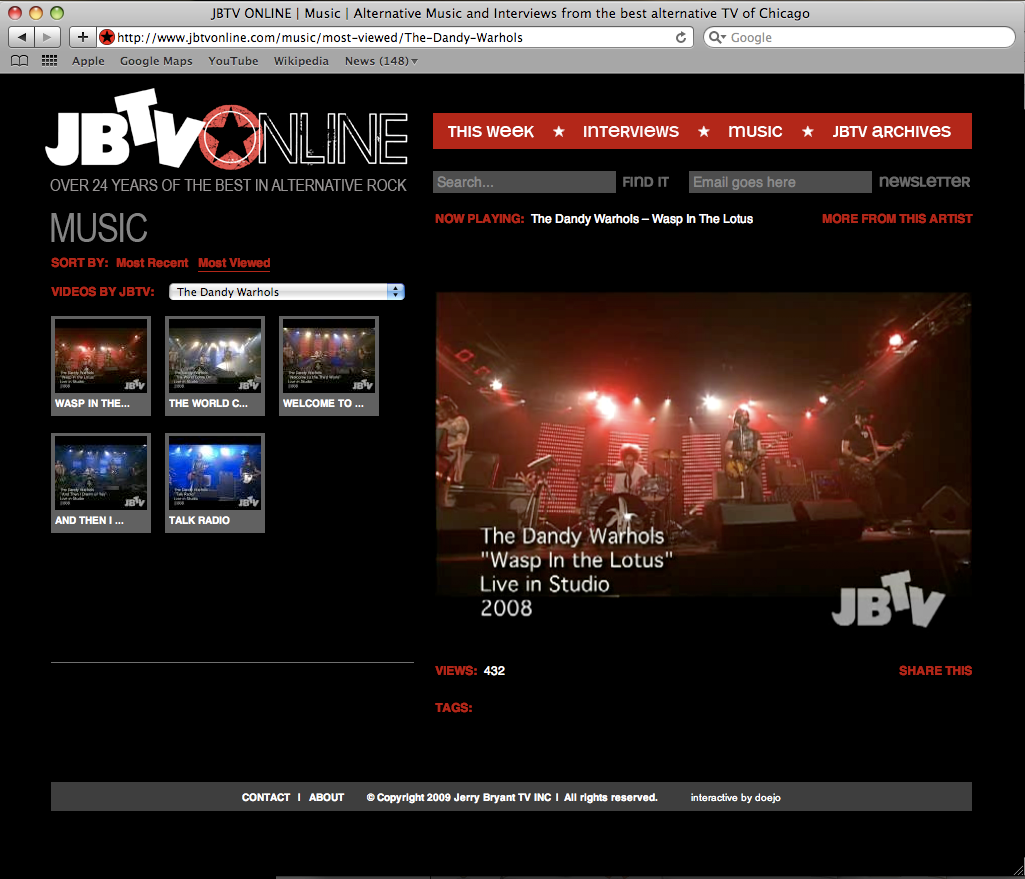Open the JBTV Archives section

[892, 131]
